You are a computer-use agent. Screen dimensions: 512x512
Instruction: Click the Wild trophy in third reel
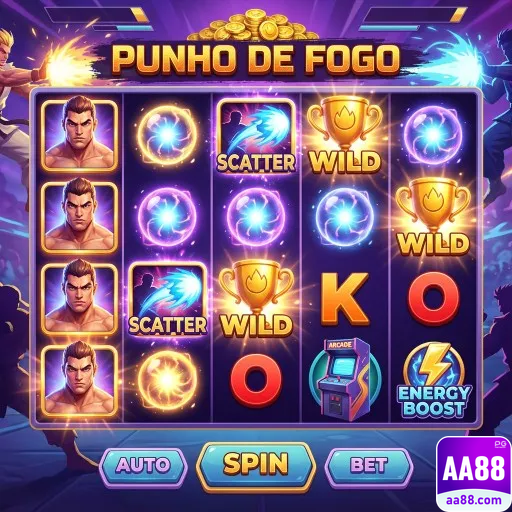pos(256,298)
